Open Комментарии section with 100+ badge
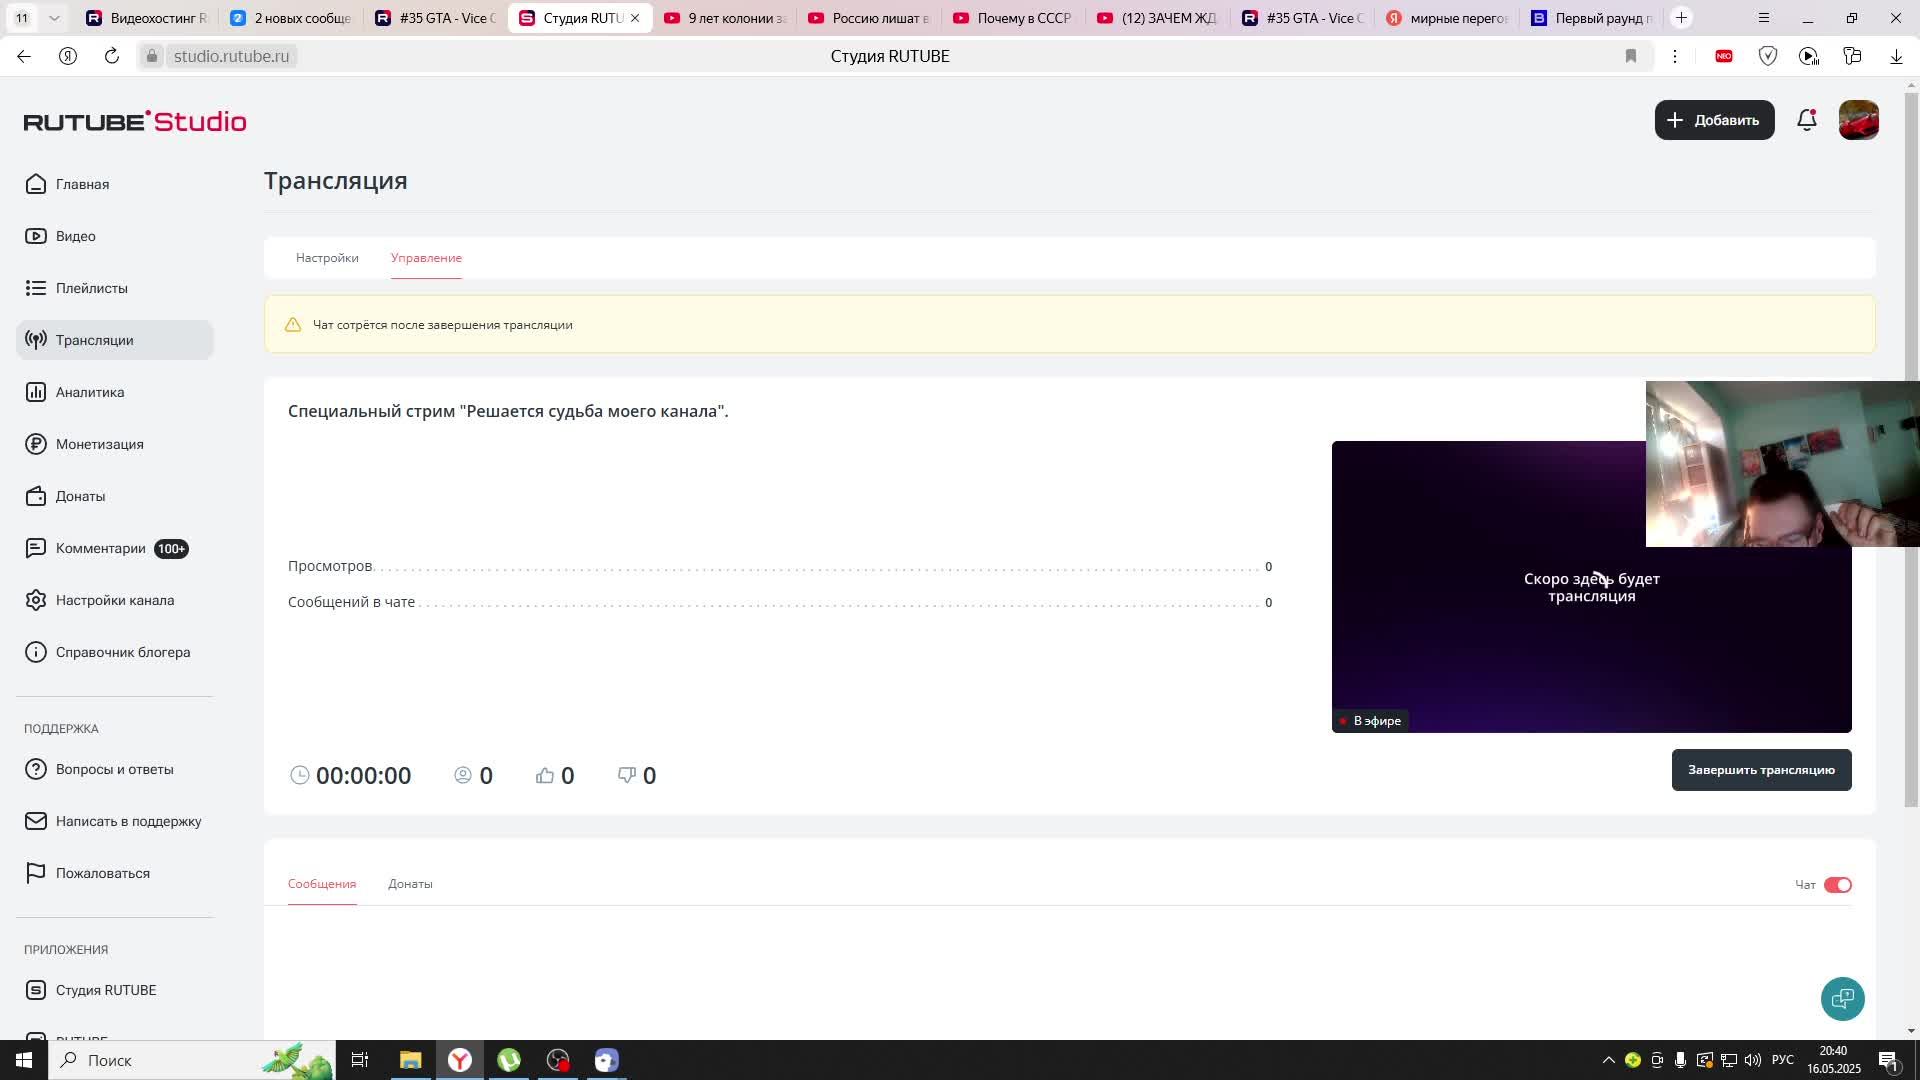Viewport: 1920px width, 1080px height. (101, 548)
